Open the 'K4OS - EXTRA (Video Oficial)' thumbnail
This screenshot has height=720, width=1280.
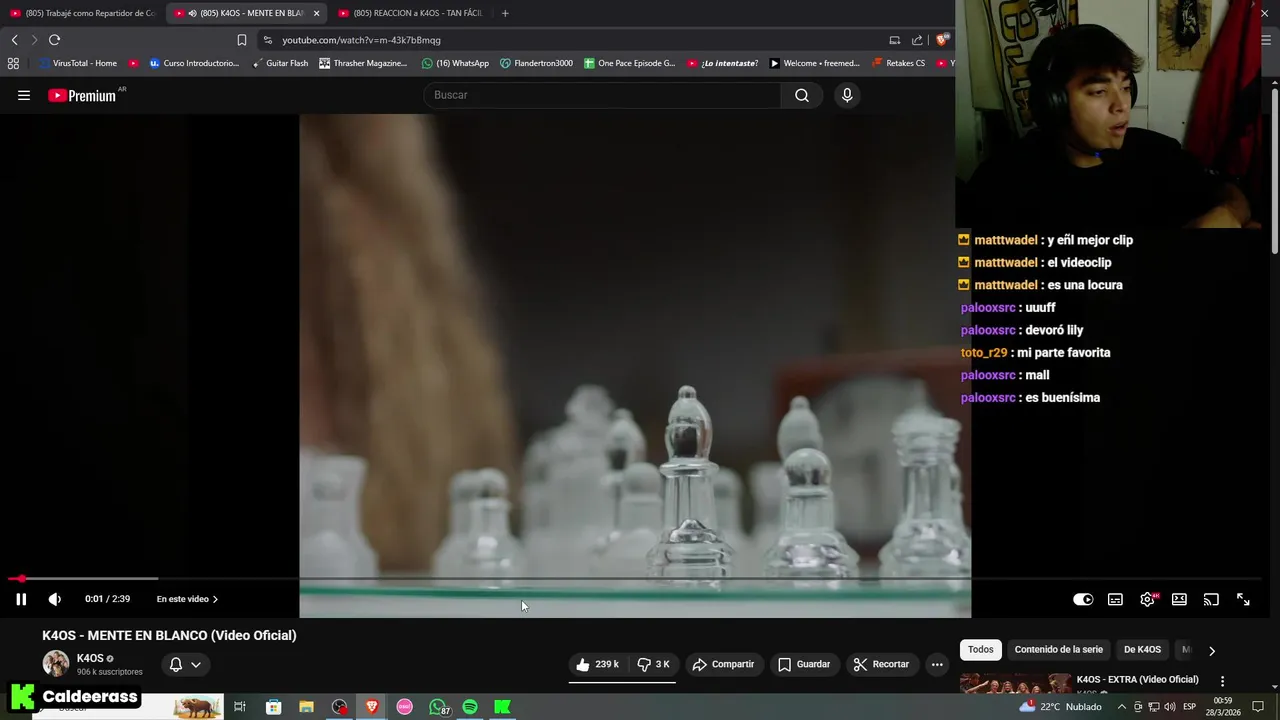coord(1015,683)
